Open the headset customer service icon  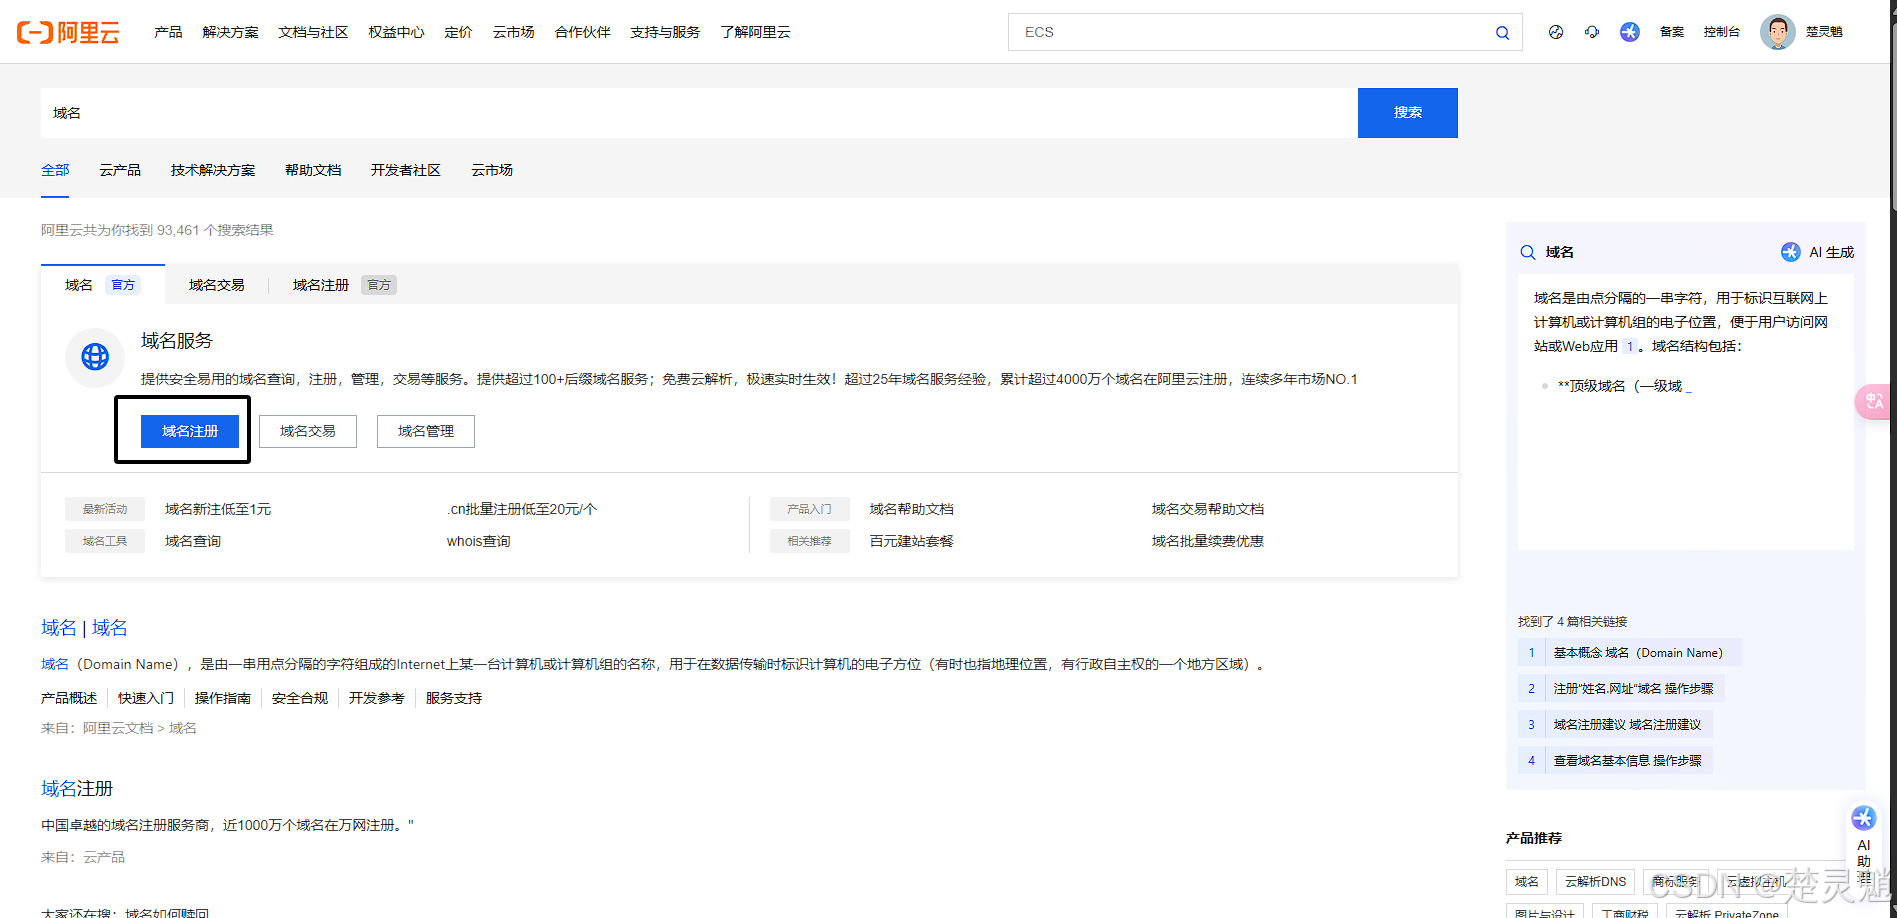click(1592, 32)
